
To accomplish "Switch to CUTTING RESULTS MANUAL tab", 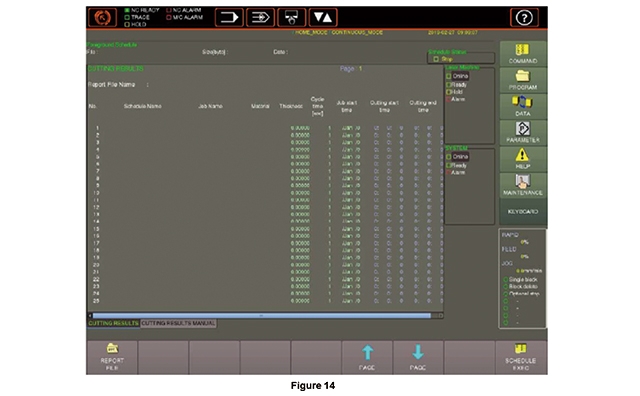I will 178,323.
